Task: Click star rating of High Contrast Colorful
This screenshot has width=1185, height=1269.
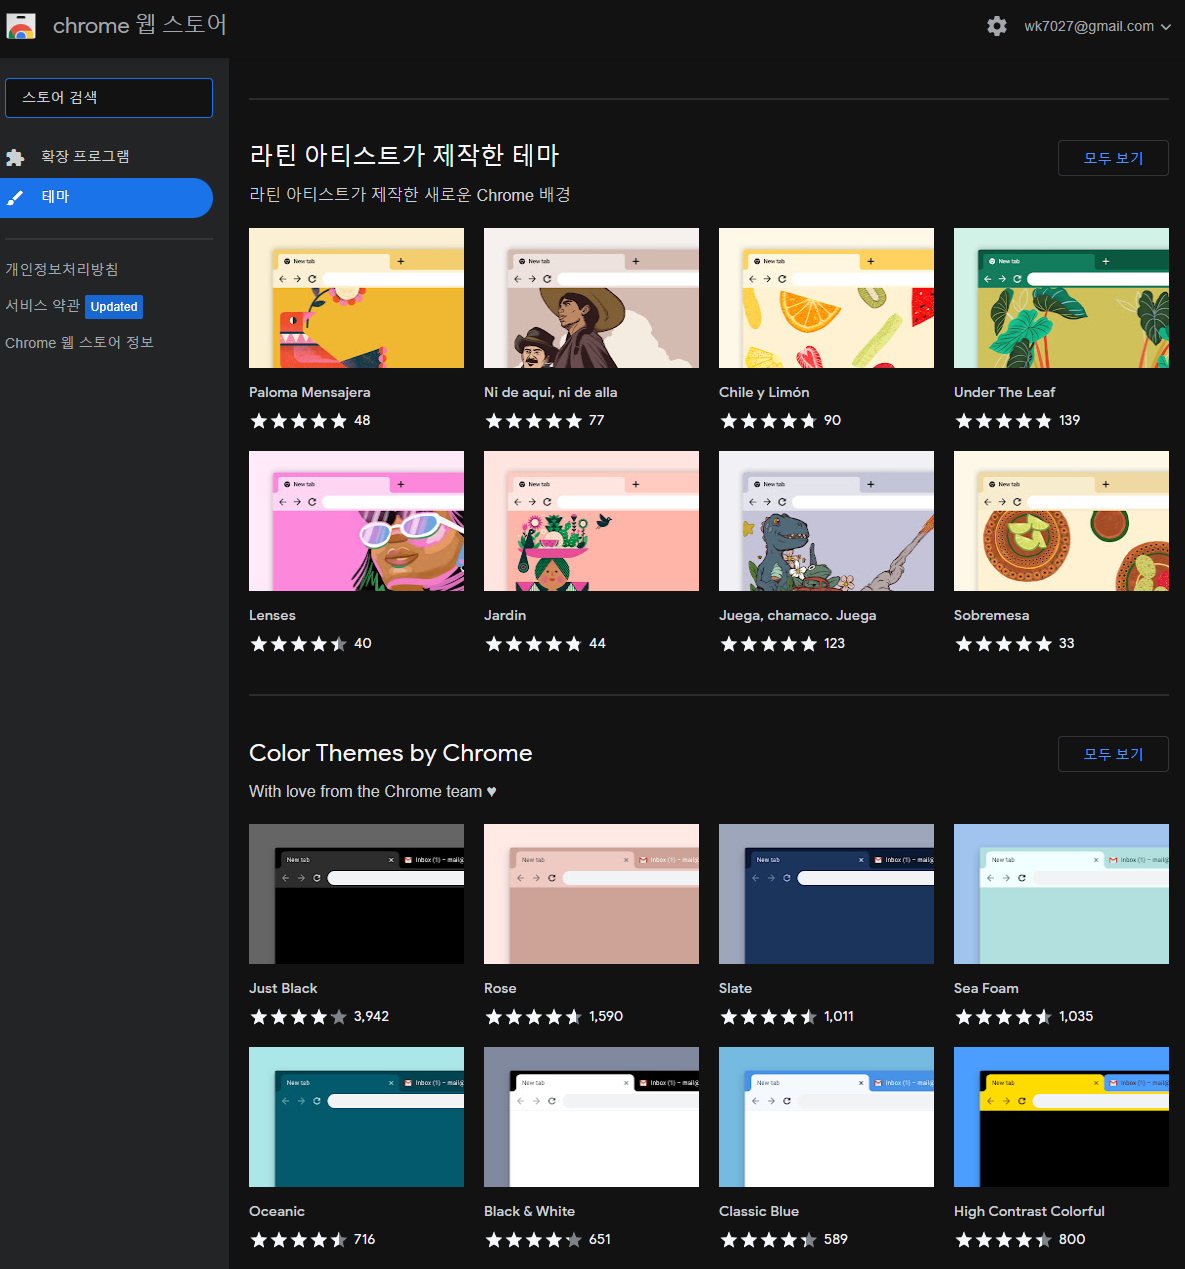Action: point(1003,1240)
